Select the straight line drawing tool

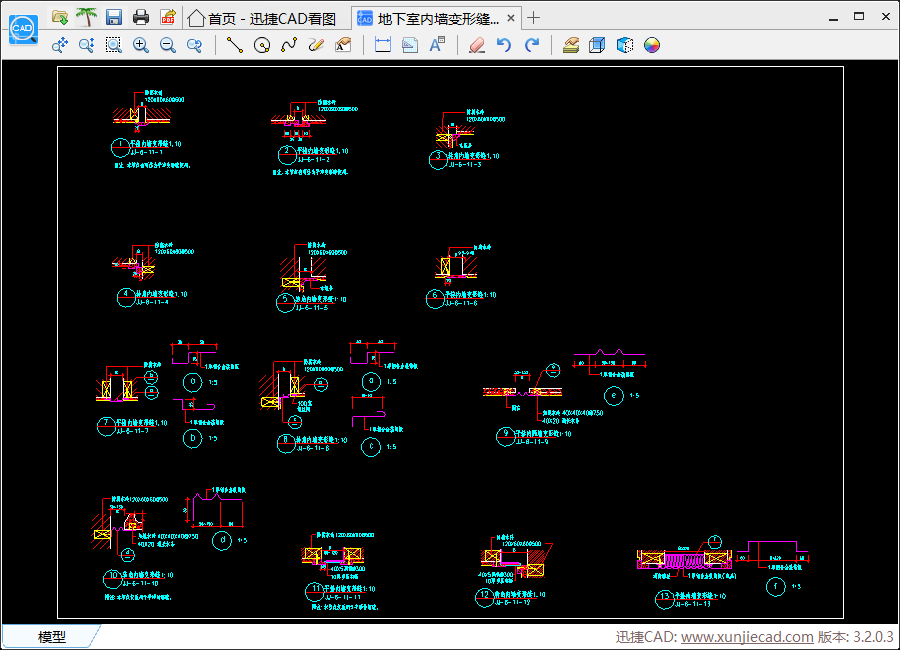tap(235, 45)
